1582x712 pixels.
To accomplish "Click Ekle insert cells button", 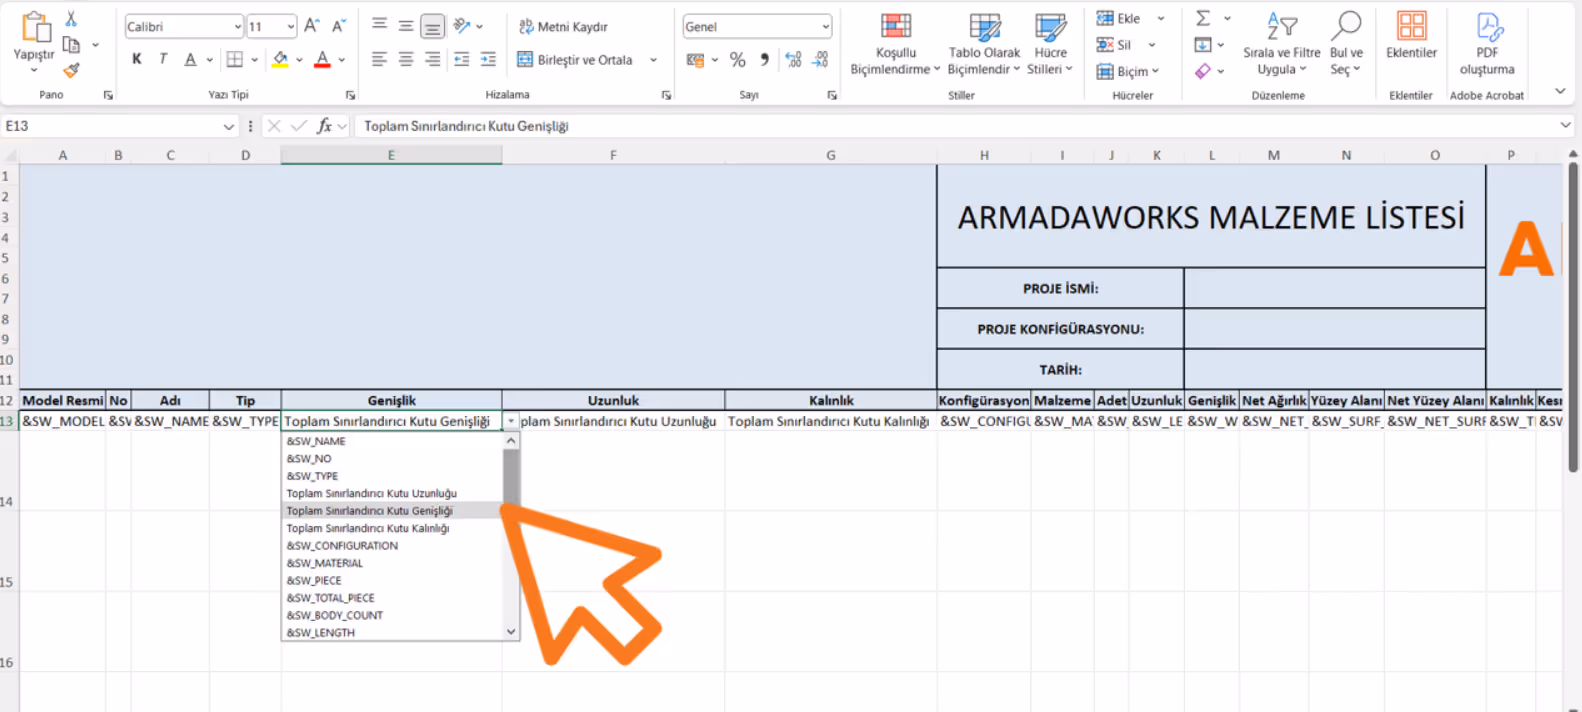I will (x=1119, y=18).
